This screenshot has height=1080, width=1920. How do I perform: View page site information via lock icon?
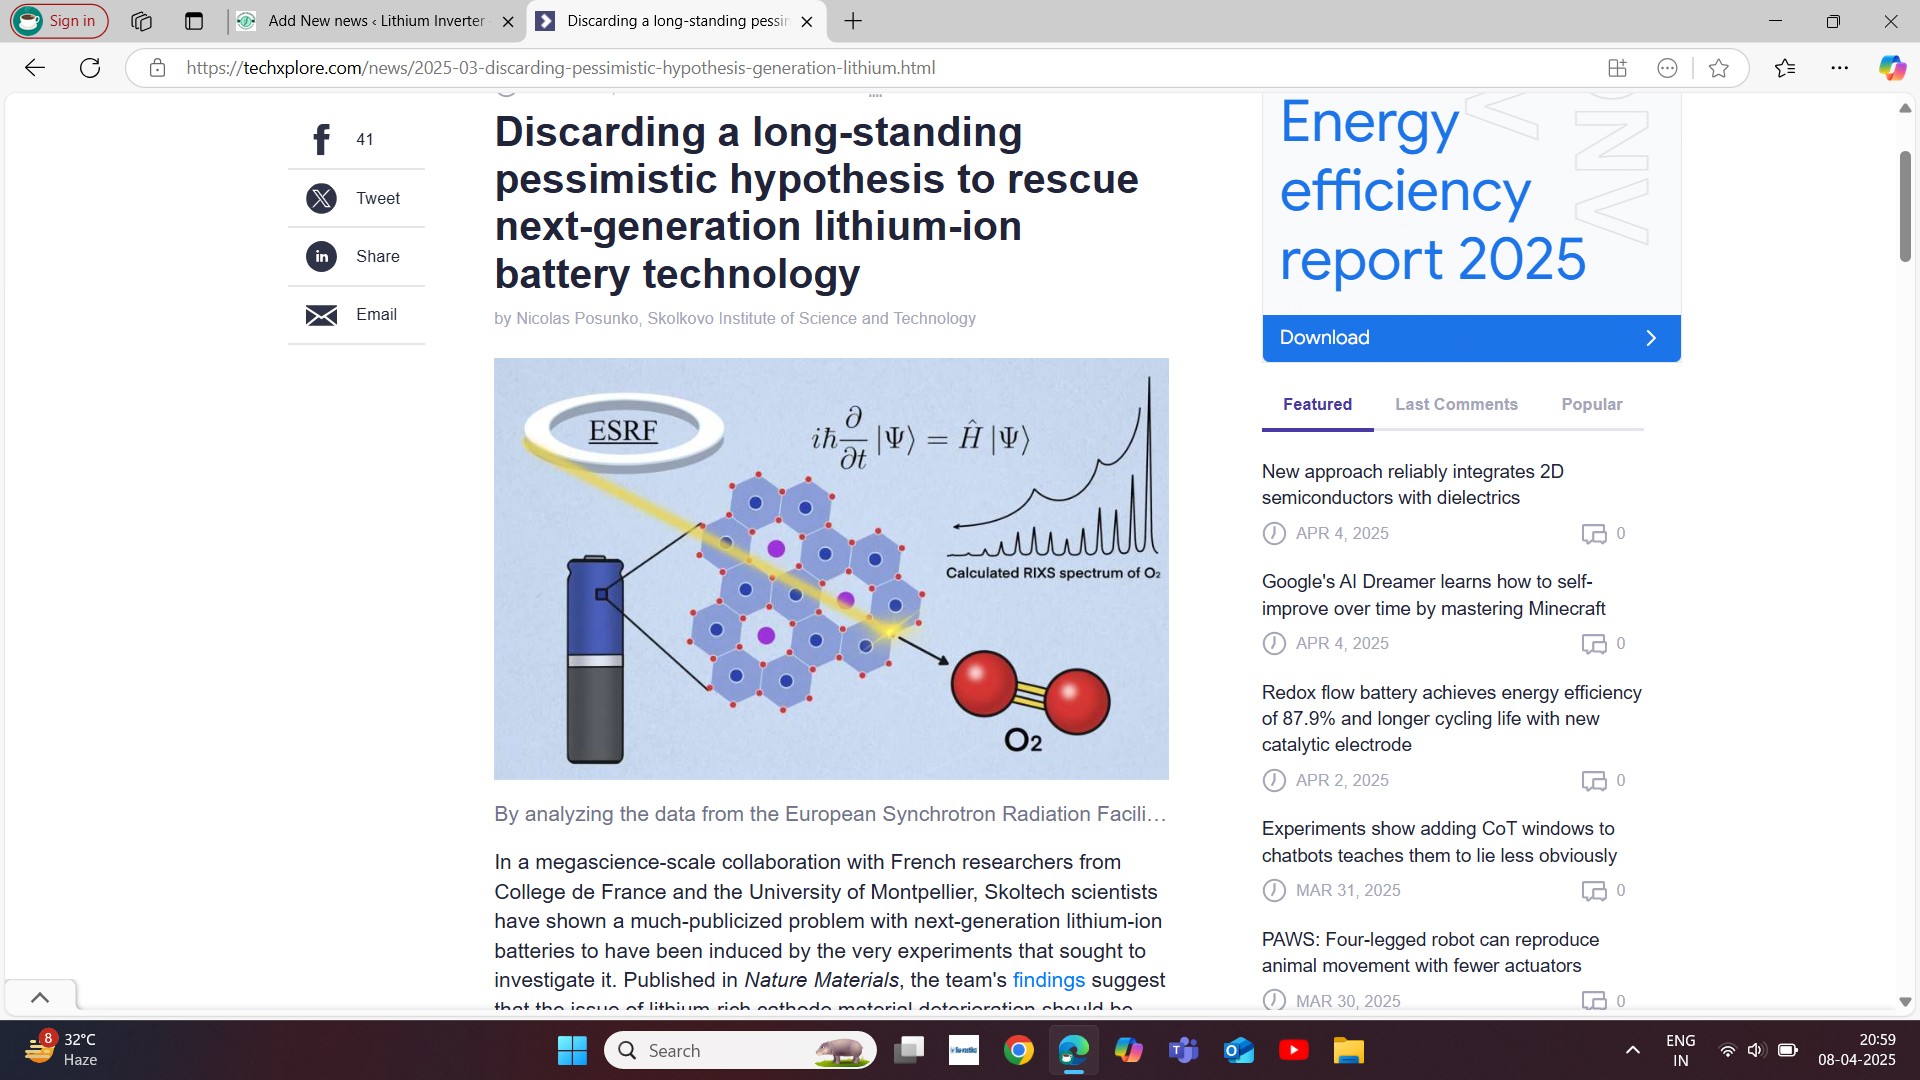[x=157, y=68]
